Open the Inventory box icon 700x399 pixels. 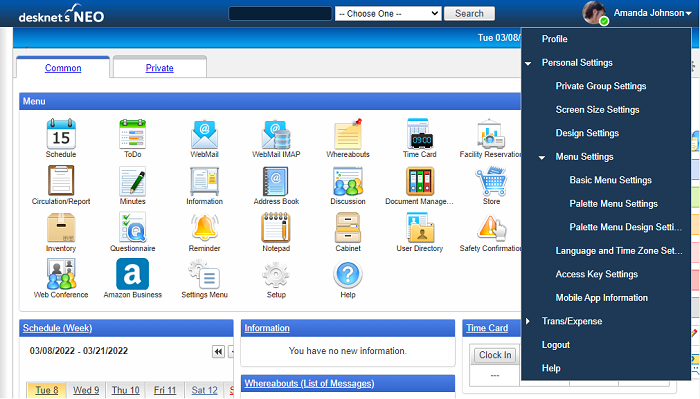click(61, 228)
